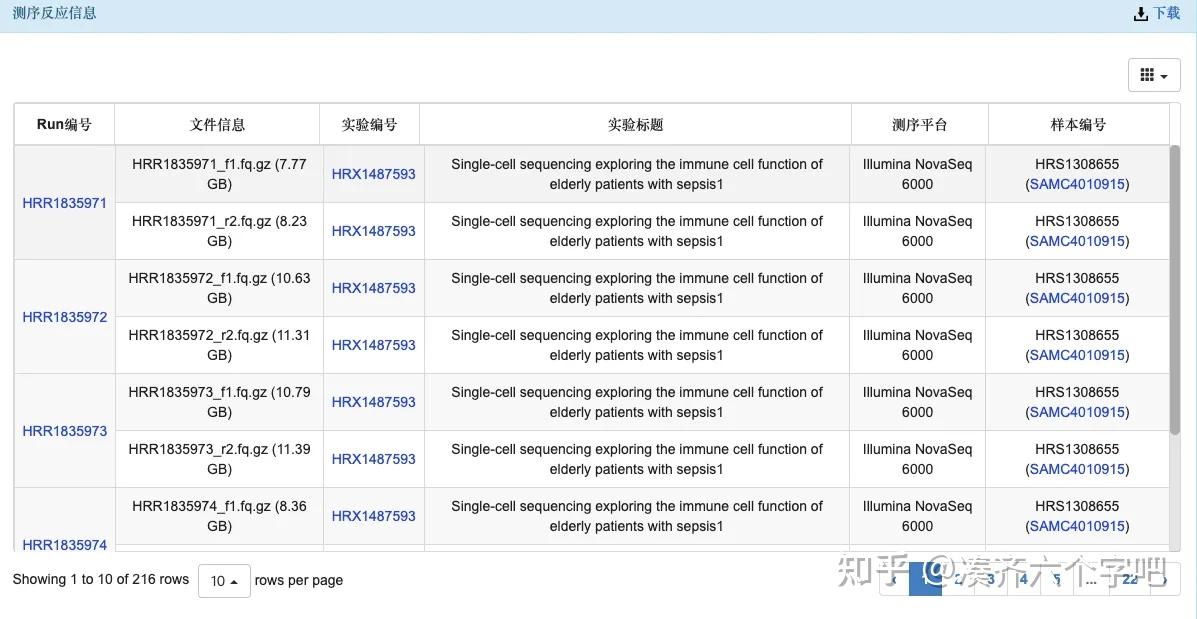This screenshot has height=619, width=1197.
Task: Open sample SAMC4010915 from the first row
Action: pos(1078,183)
